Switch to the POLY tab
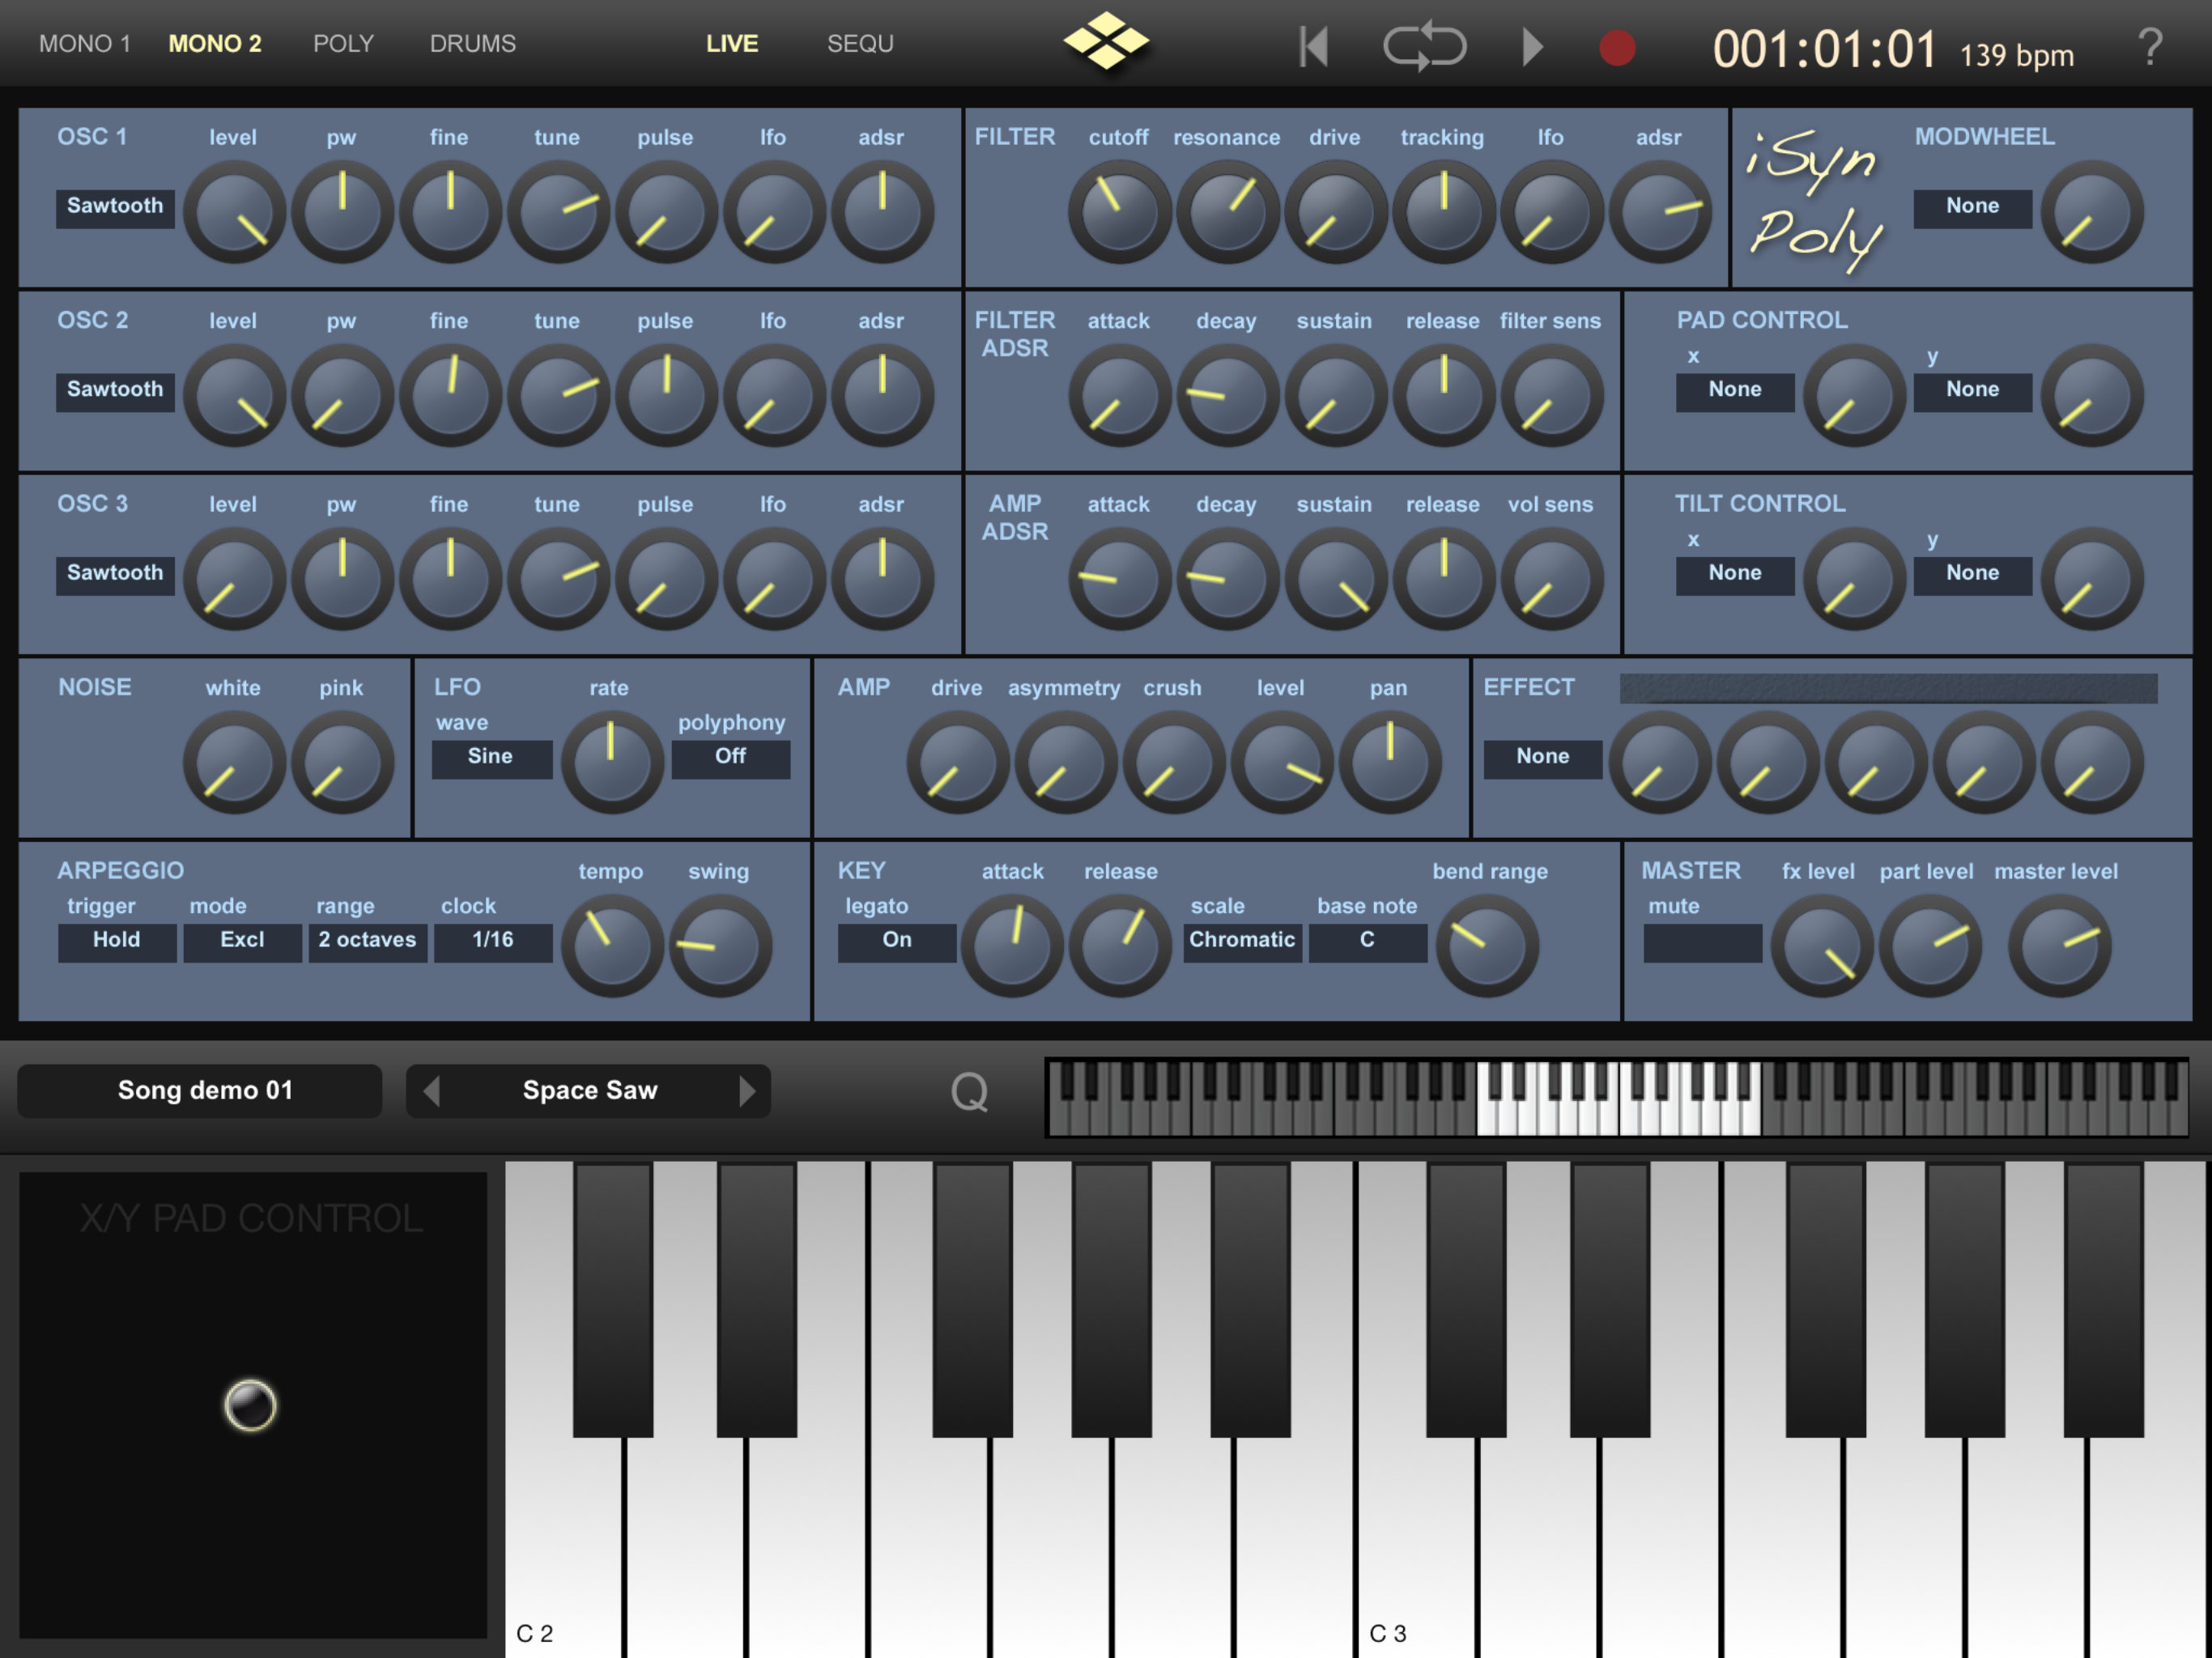This screenshot has width=2212, height=1658. point(343,44)
